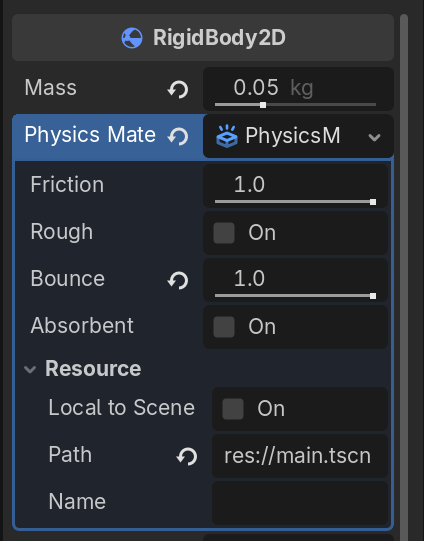Collapse the Resource section

(30, 370)
